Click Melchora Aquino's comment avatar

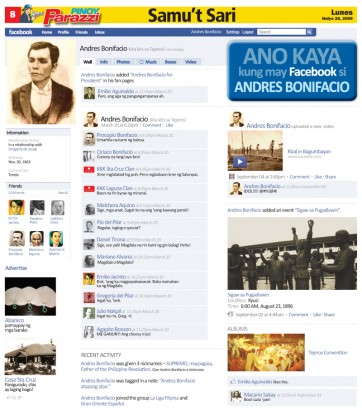(89, 209)
